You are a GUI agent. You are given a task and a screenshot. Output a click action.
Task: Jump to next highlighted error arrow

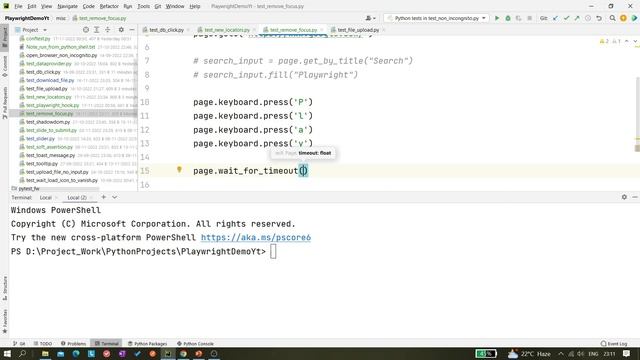(x=635, y=41)
